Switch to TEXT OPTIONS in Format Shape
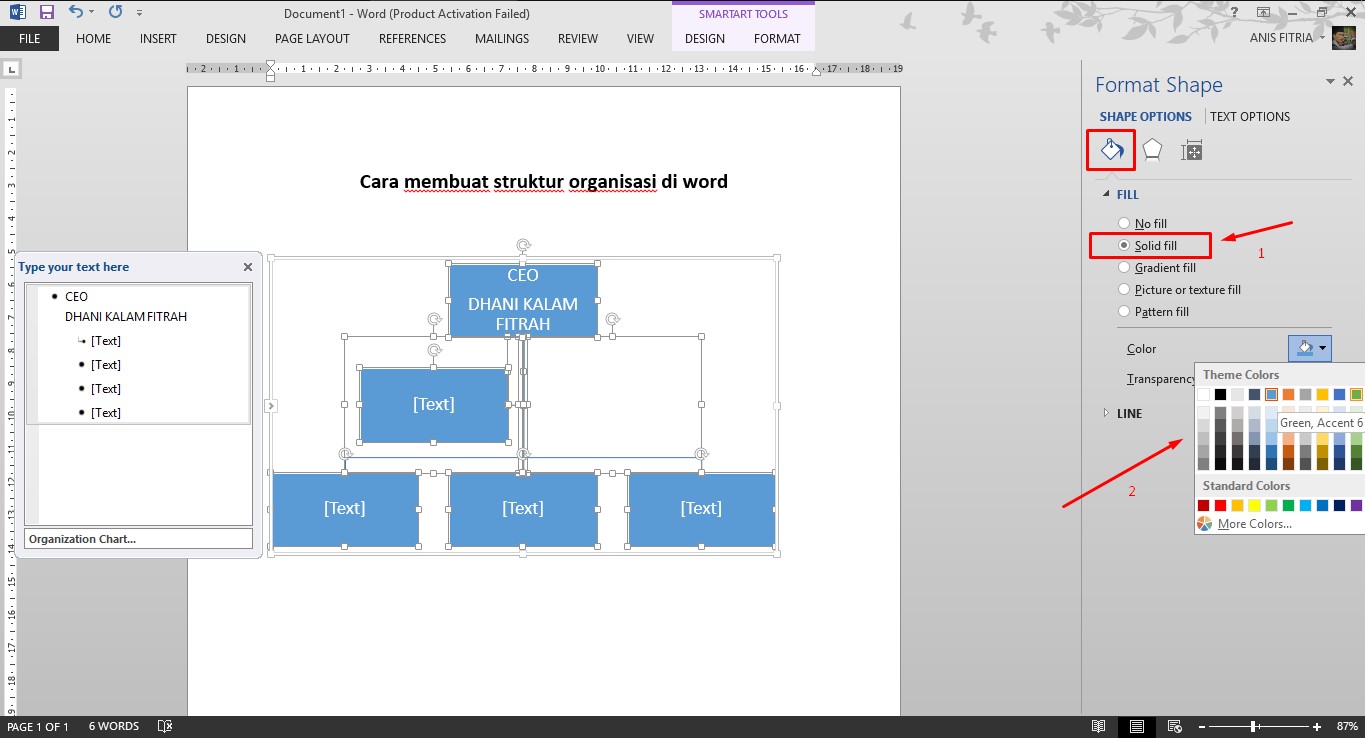The width and height of the screenshot is (1365, 738). point(1250,117)
